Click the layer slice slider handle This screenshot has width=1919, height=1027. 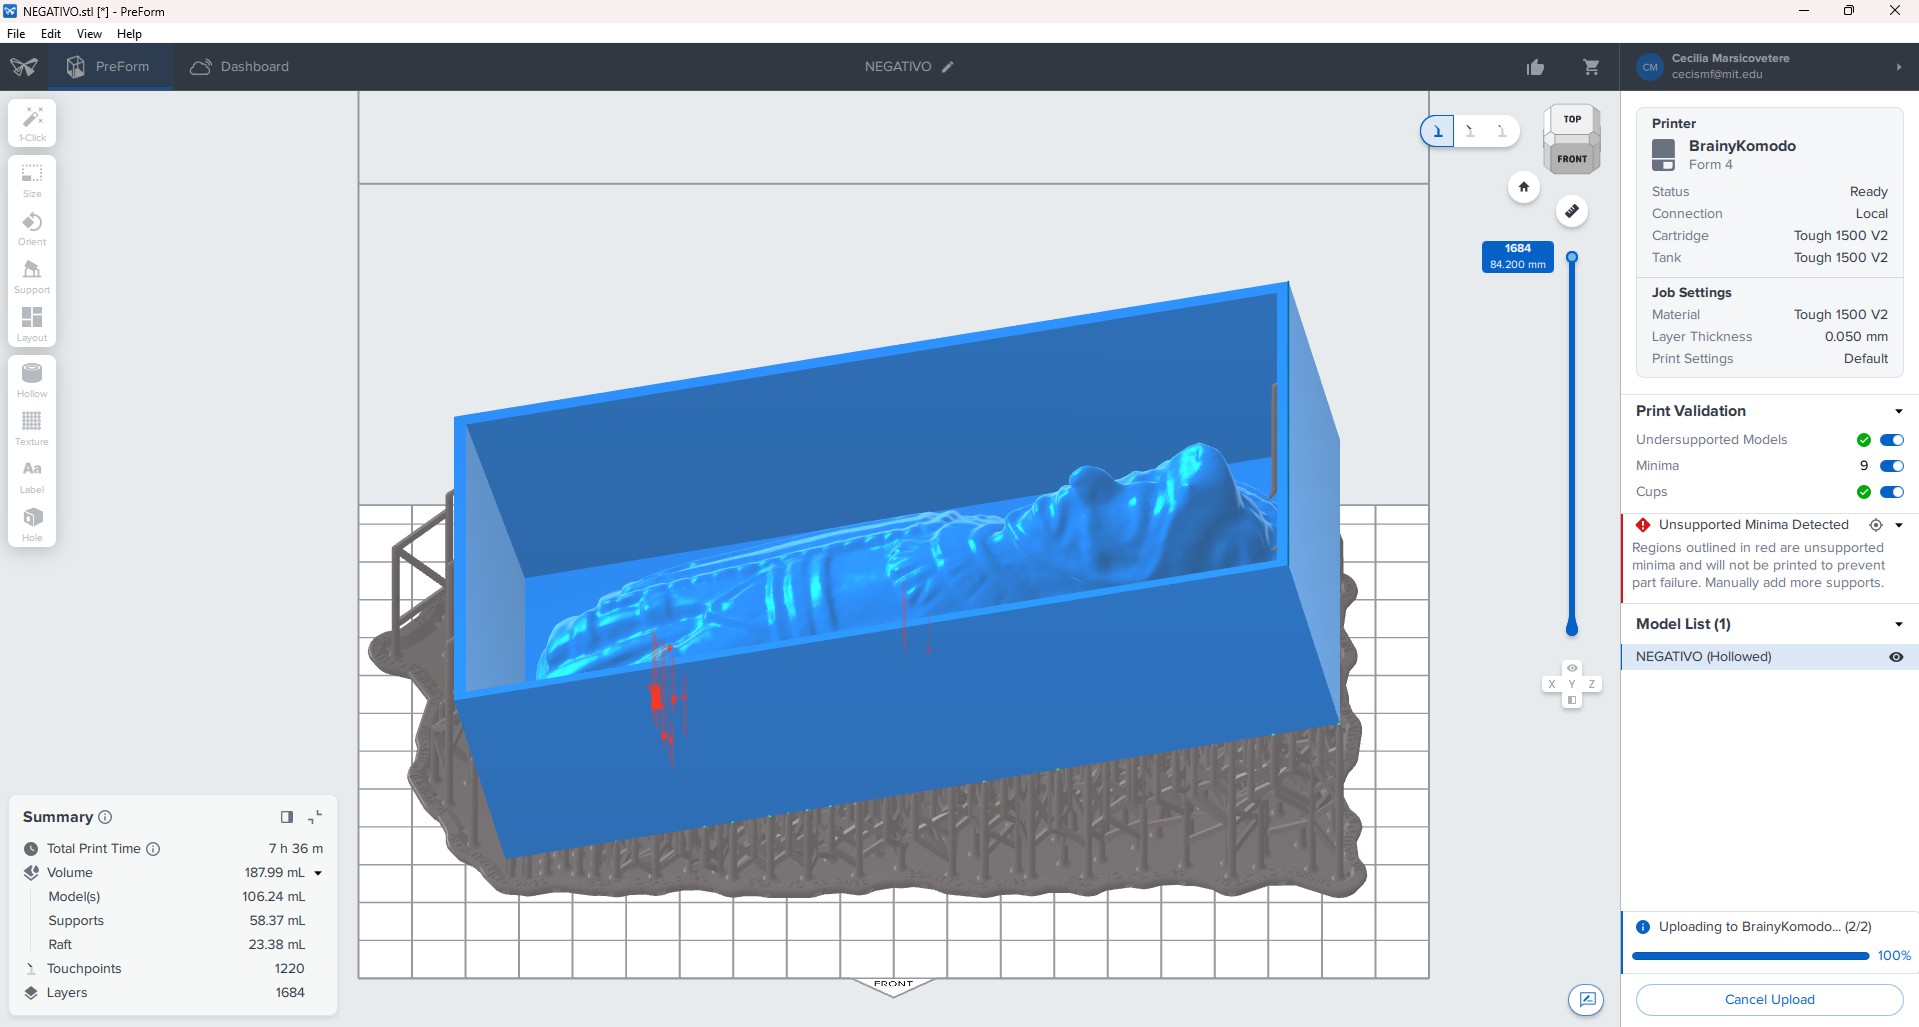click(x=1572, y=258)
